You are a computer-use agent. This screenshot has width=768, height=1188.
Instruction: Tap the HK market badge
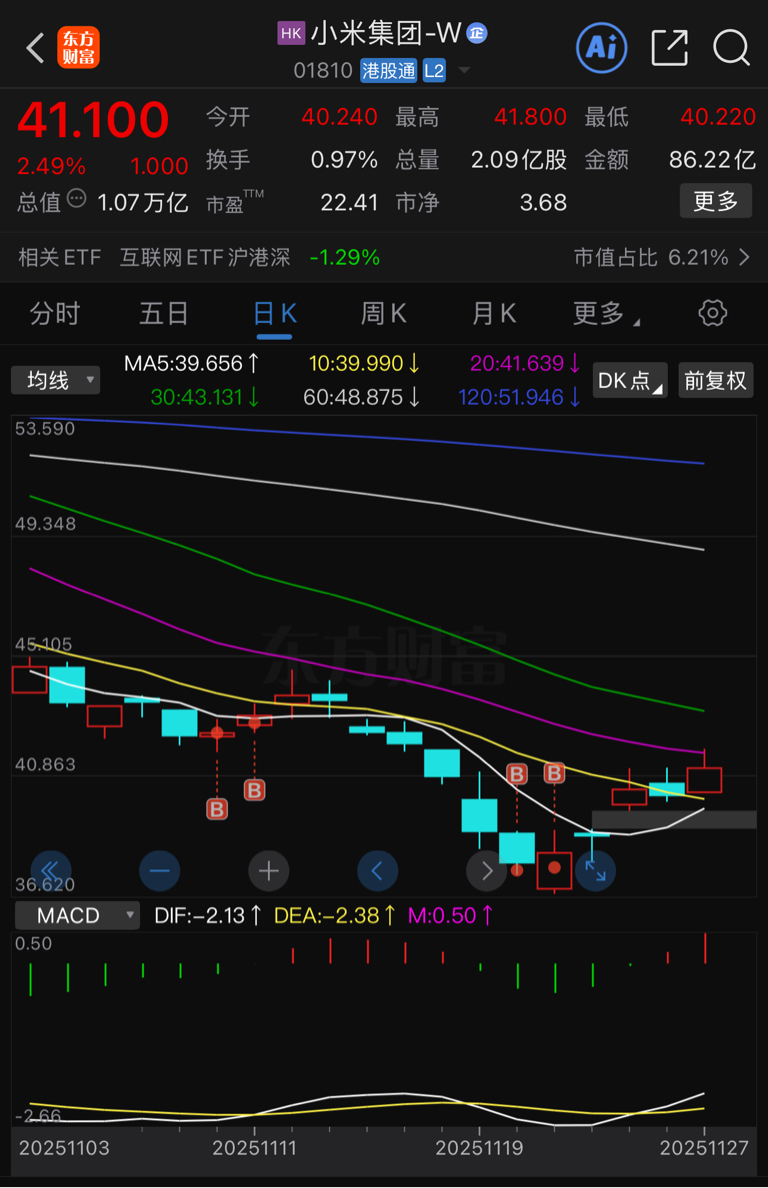click(291, 33)
